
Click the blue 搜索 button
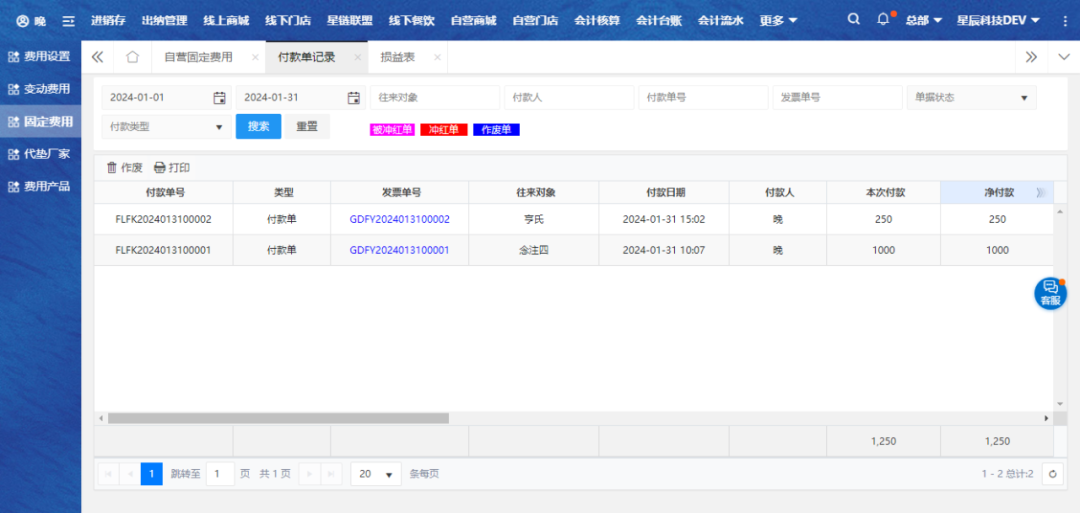[258, 127]
